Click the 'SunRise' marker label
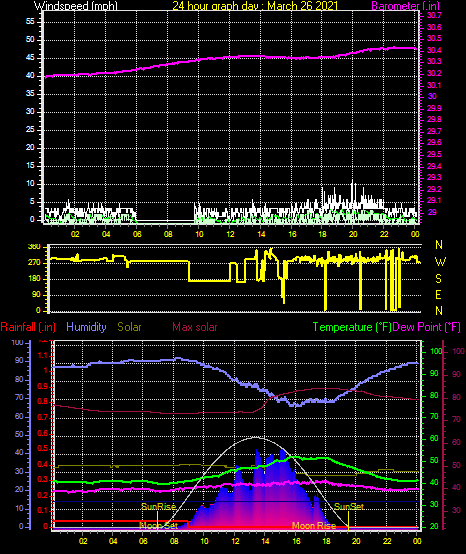The image size is (466, 554). (x=159, y=507)
